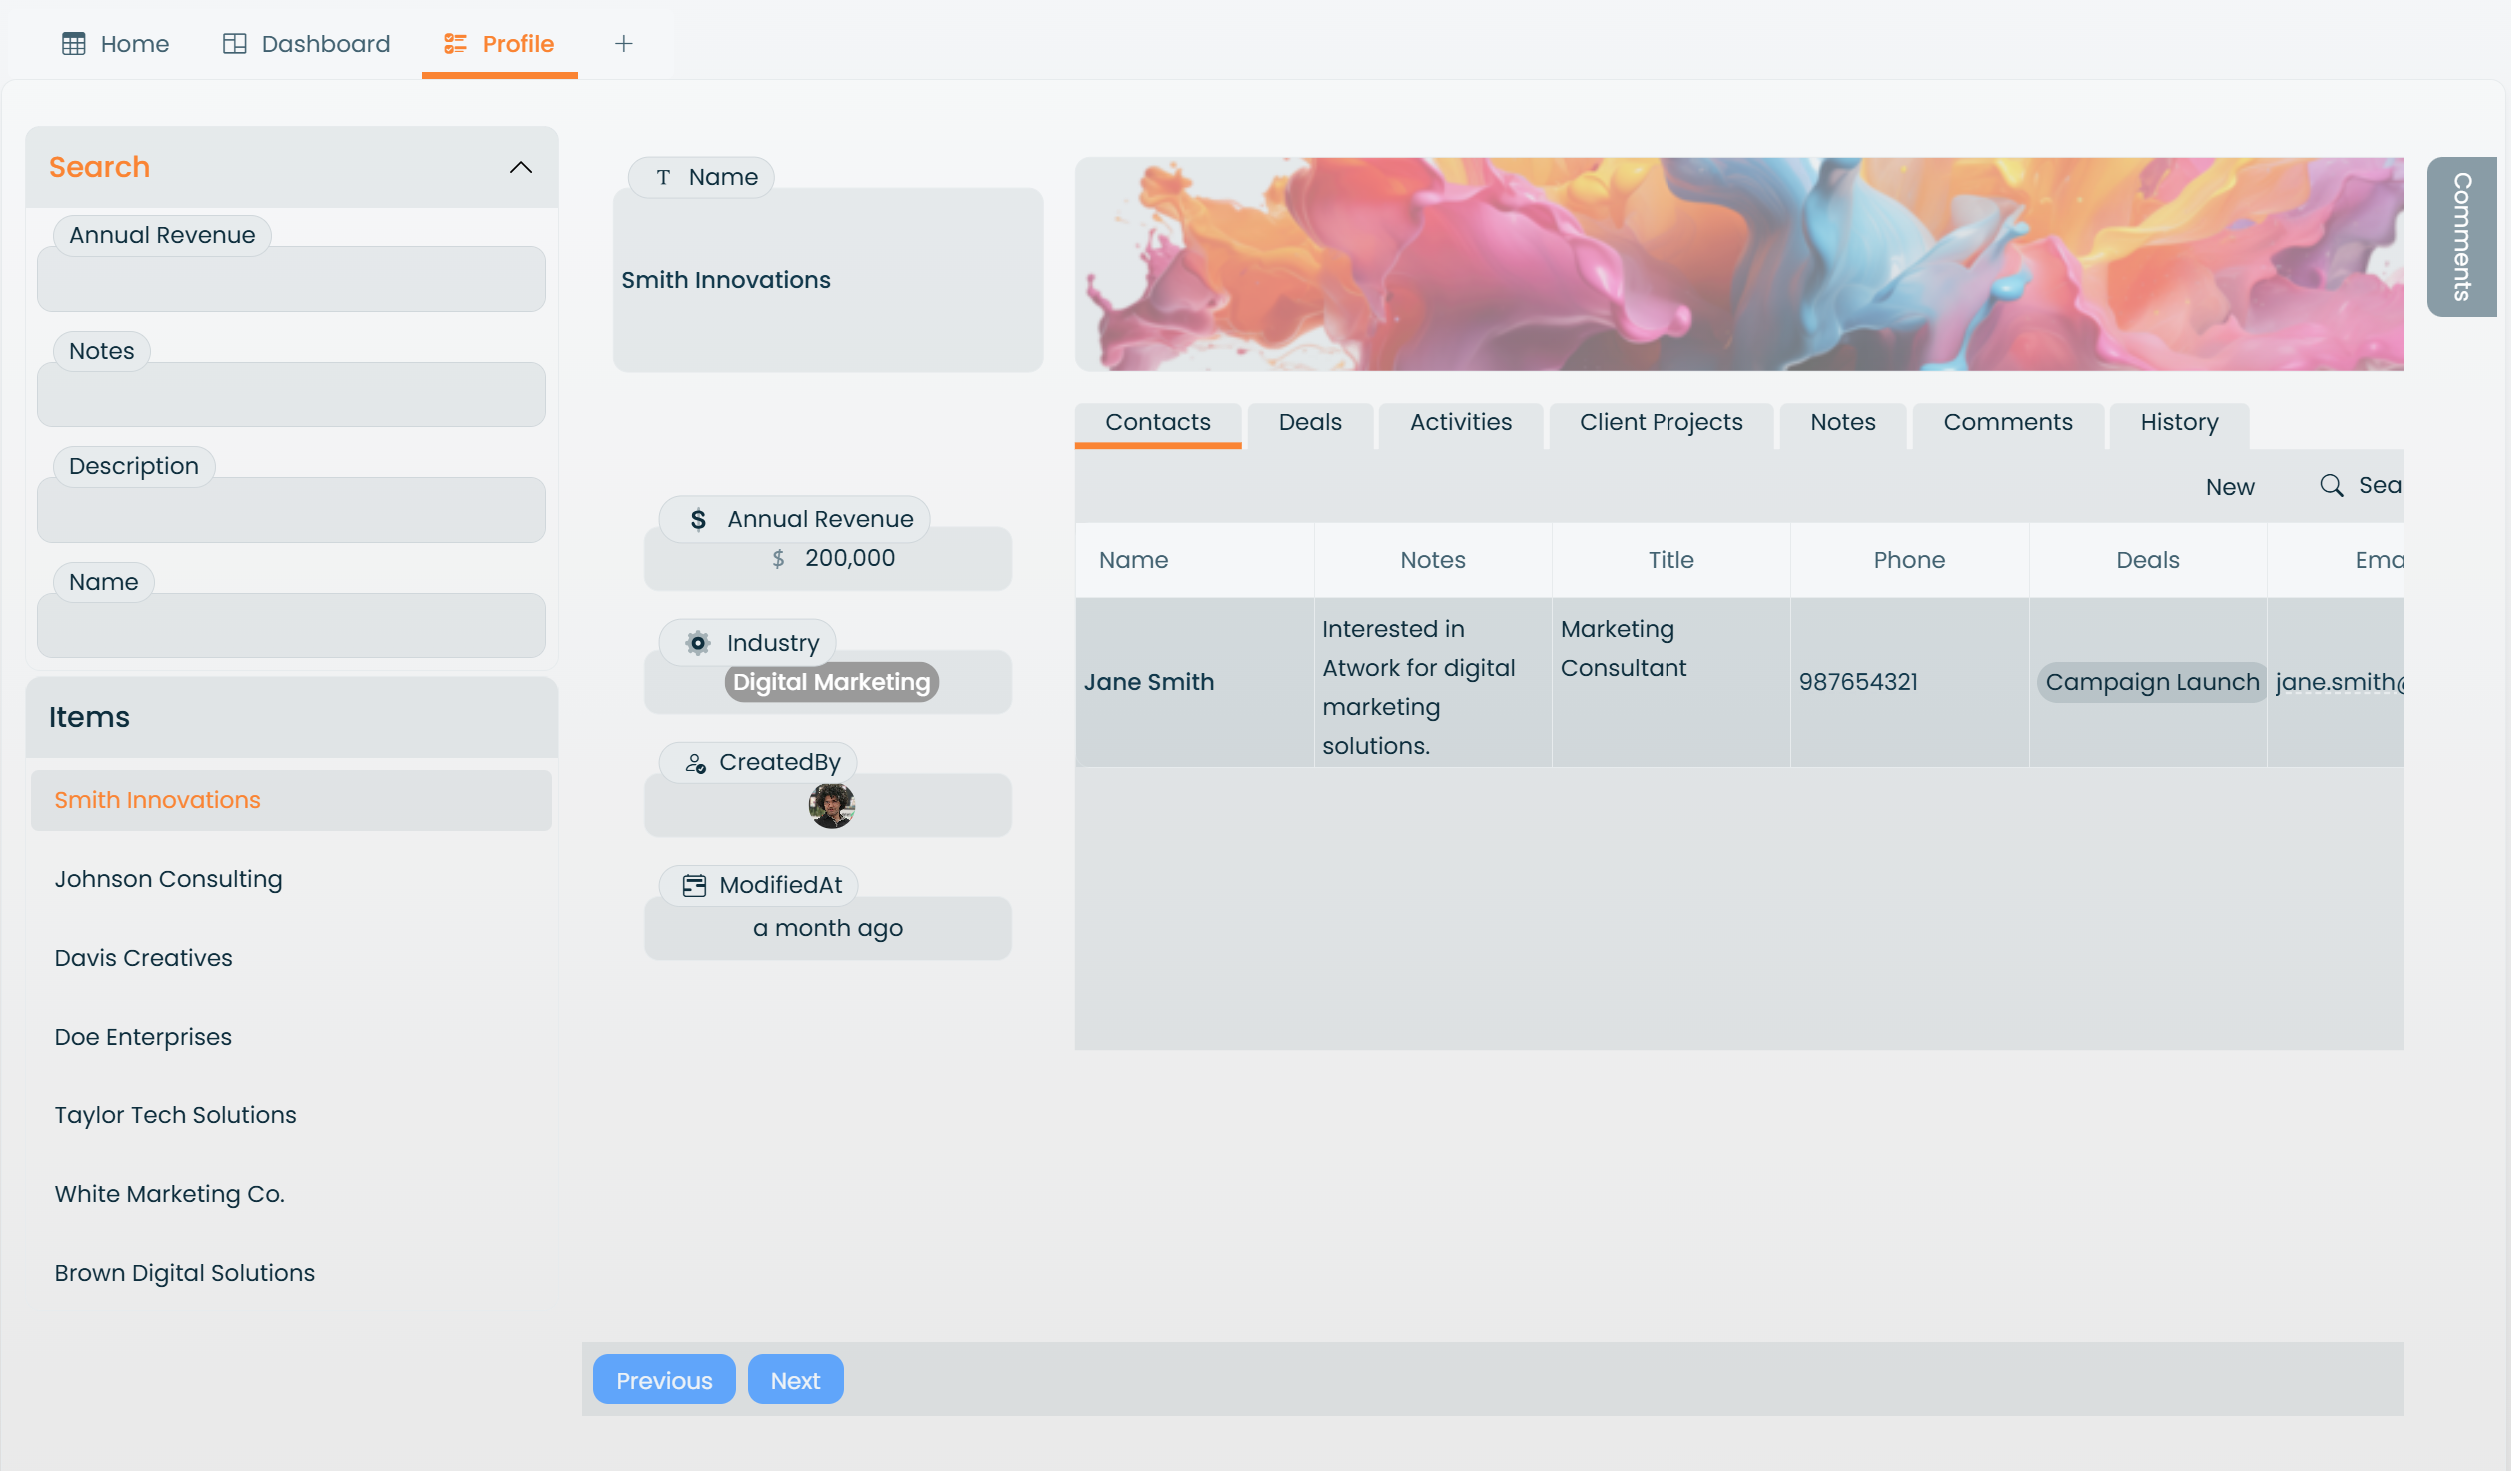2511x1471 pixels.
Task: Select Brown Digital Solutions in Items list
Action: tap(291, 1273)
